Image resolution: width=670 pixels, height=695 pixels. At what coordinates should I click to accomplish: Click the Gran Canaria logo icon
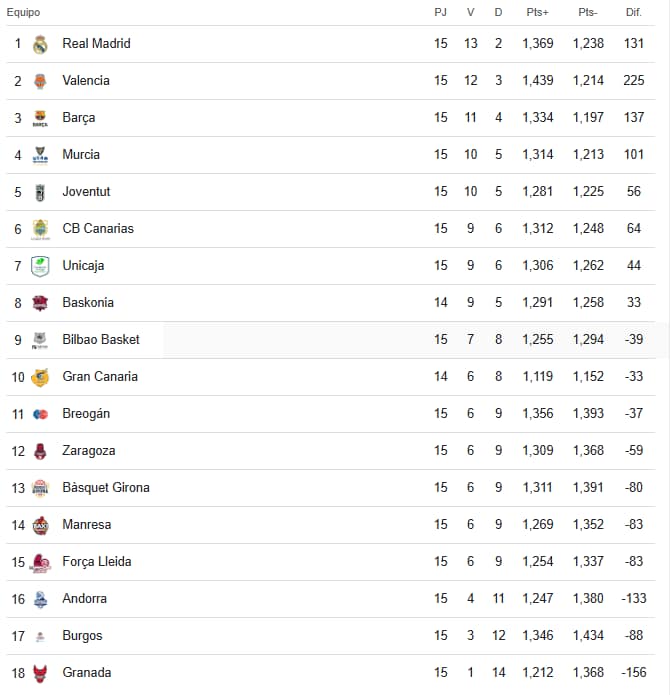pyautogui.click(x=40, y=377)
